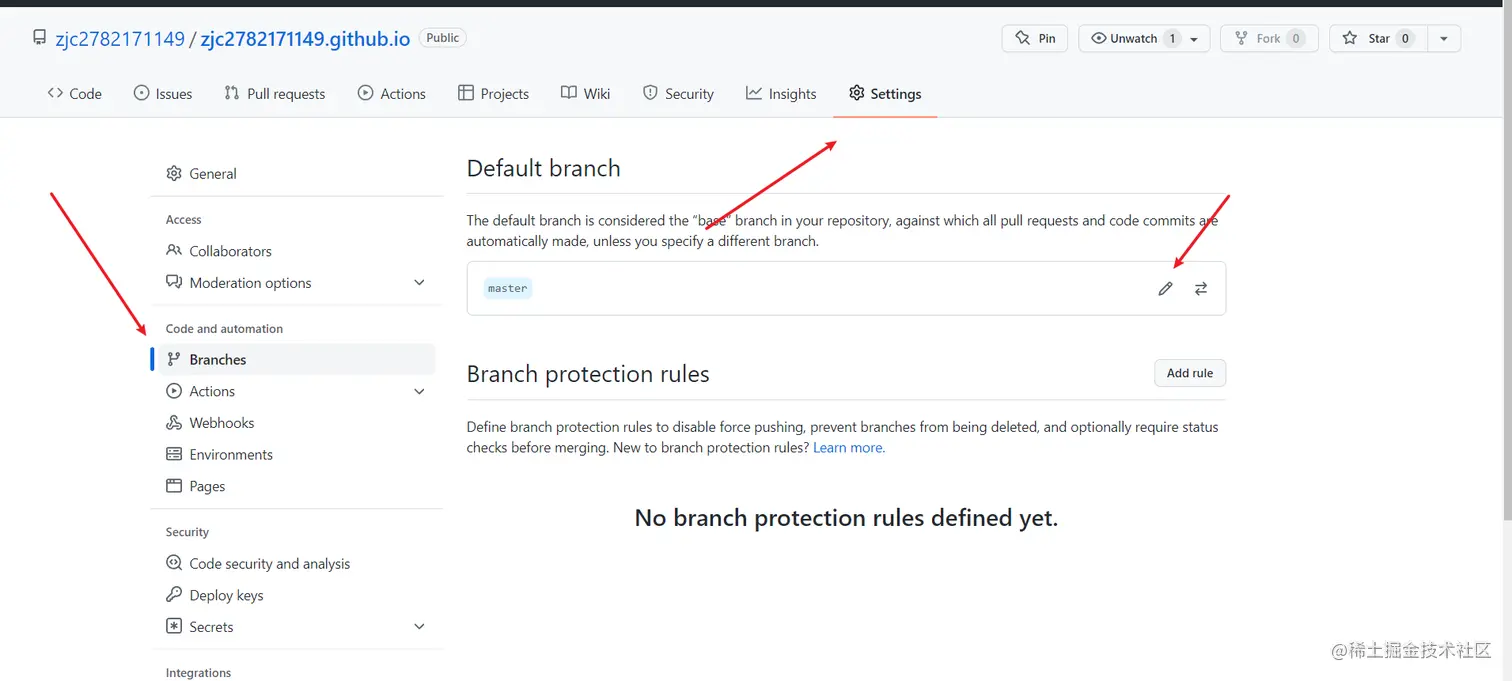Click the Webhooks icon in sidebar

[174, 423]
